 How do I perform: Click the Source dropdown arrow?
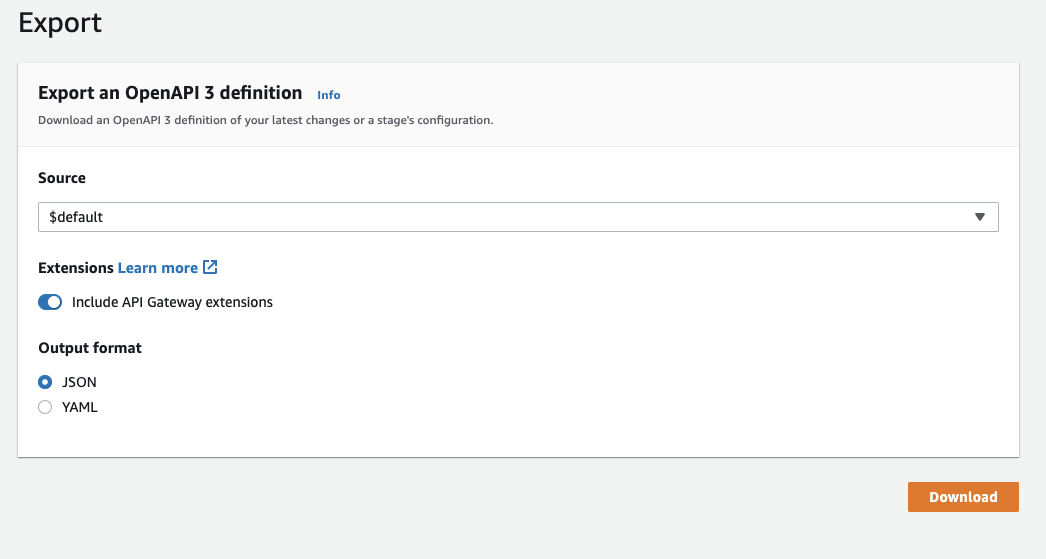pyautogui.click(x=980, y=217)
